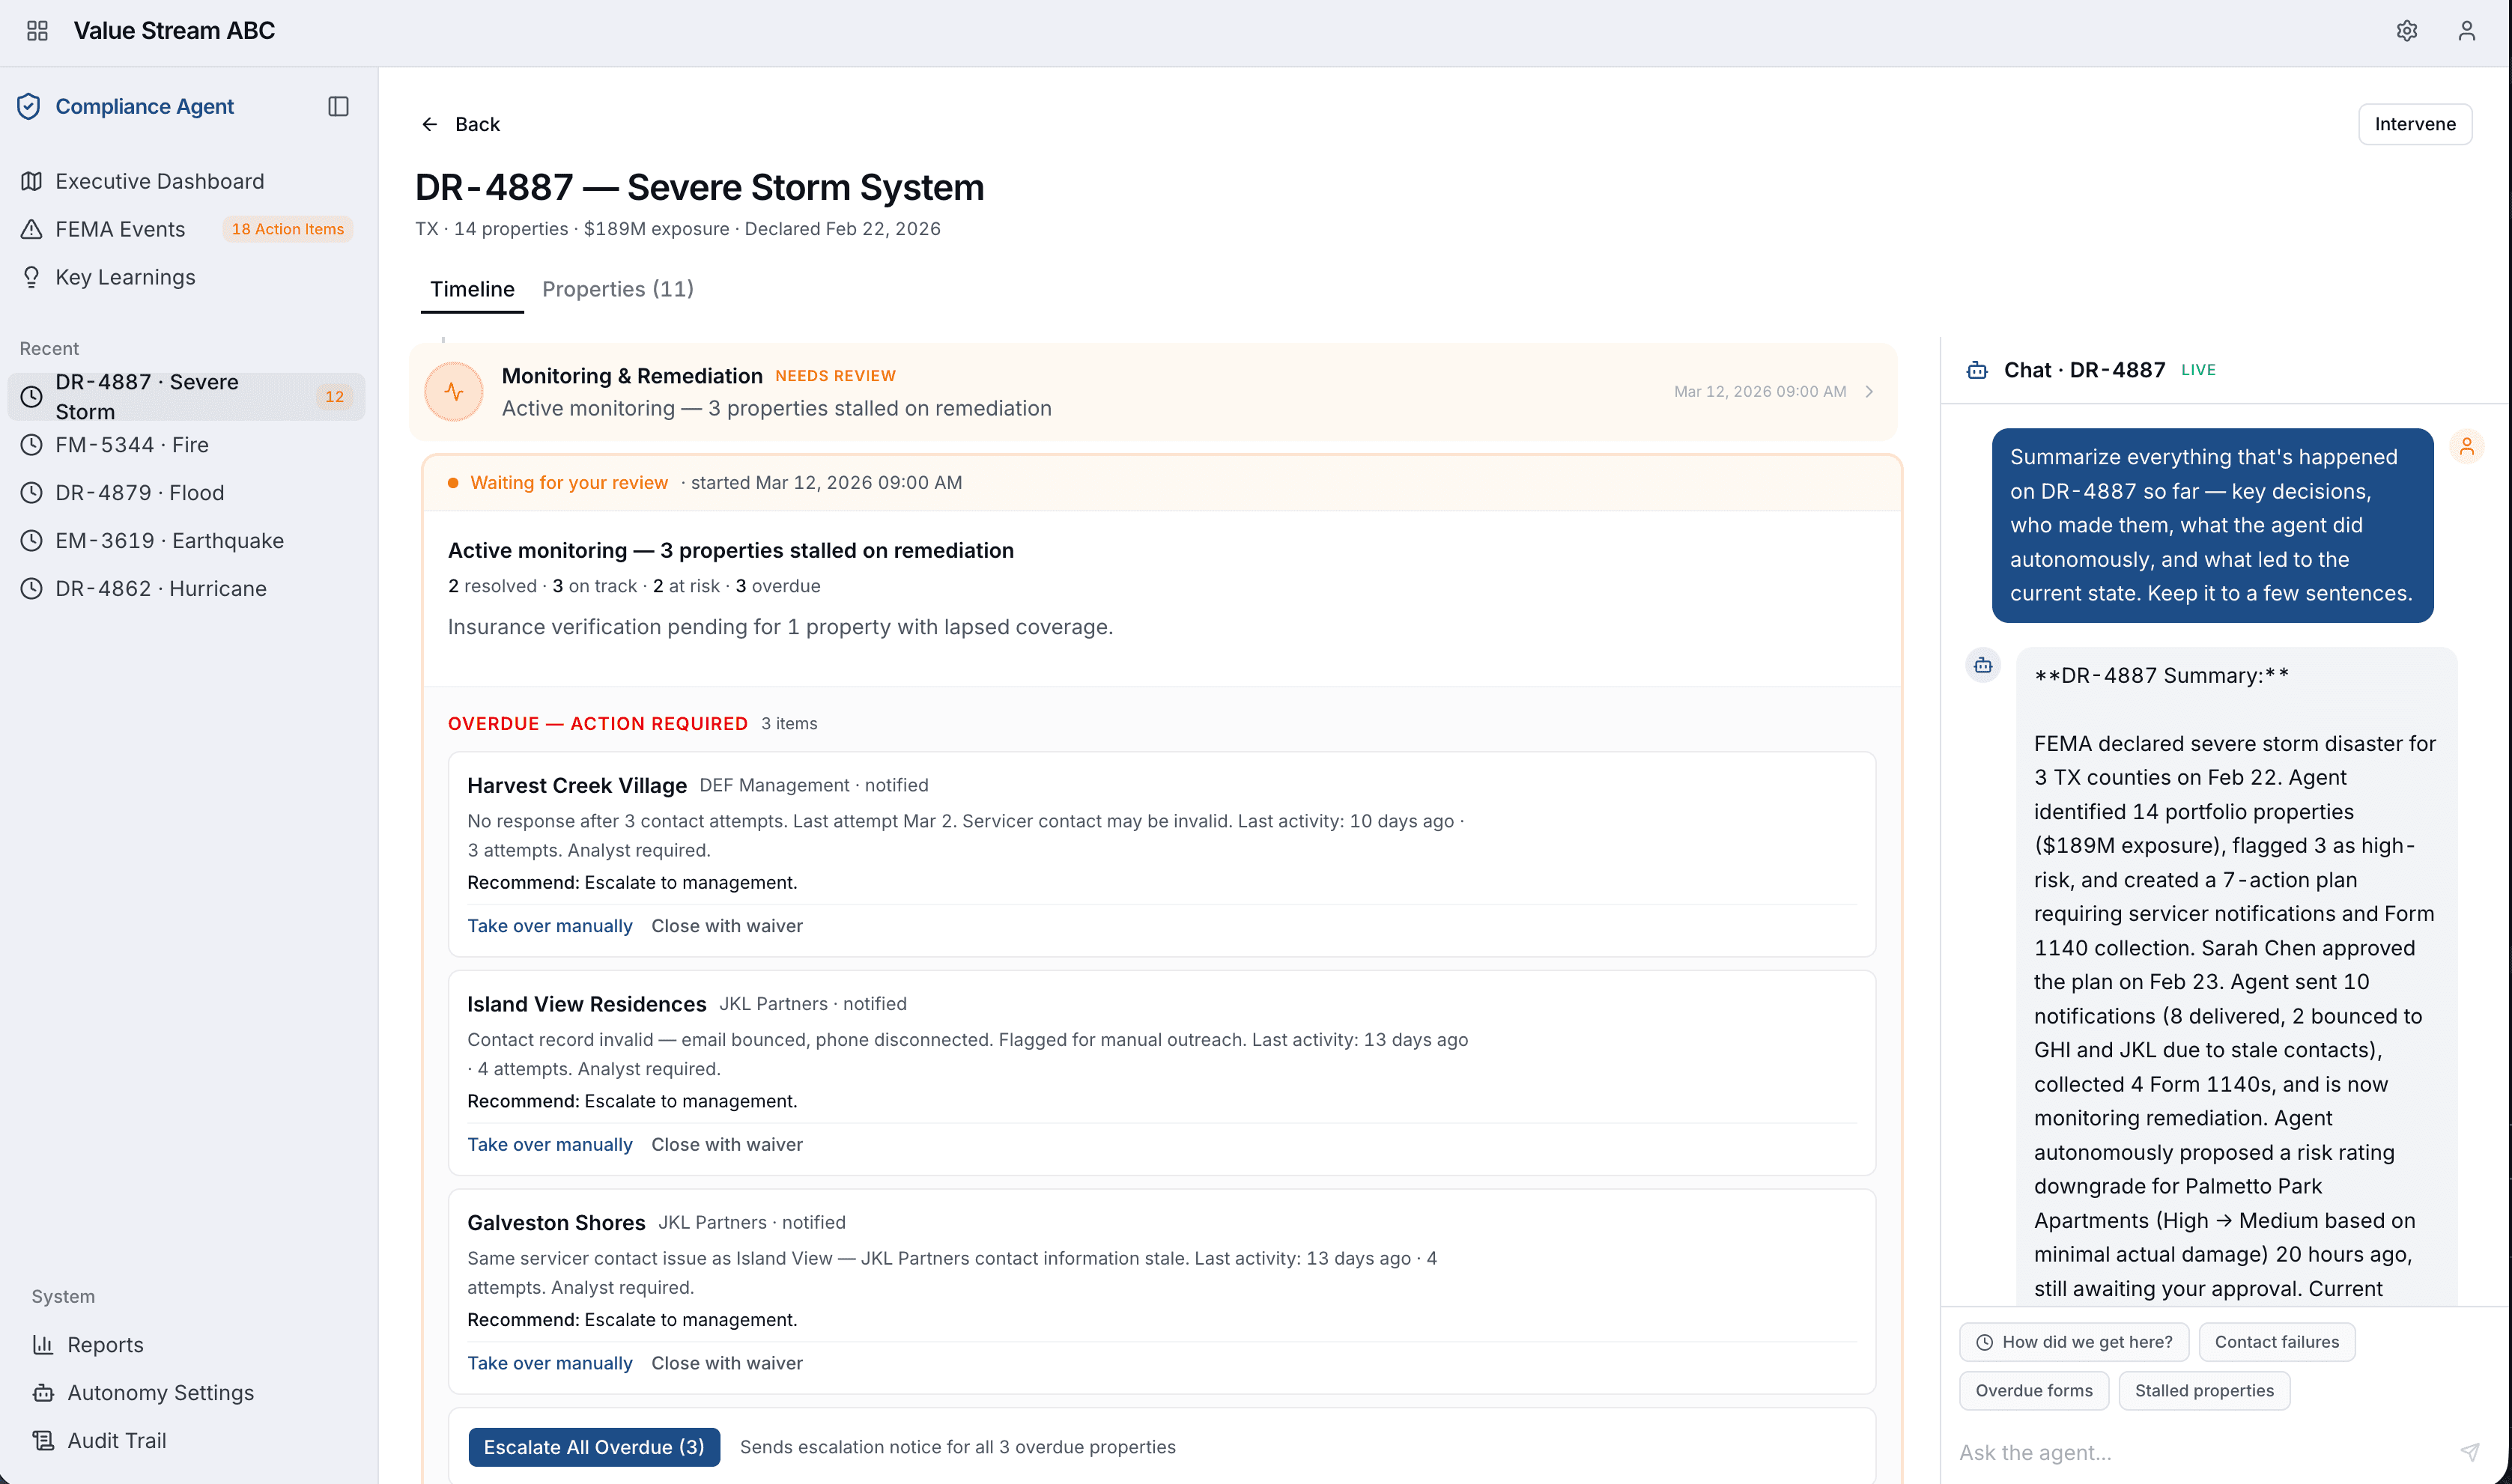Viewport: 2512px width, 1484px height.
Task: Click the 12 badge on DR-4887
Action: (x=334, y=397)
